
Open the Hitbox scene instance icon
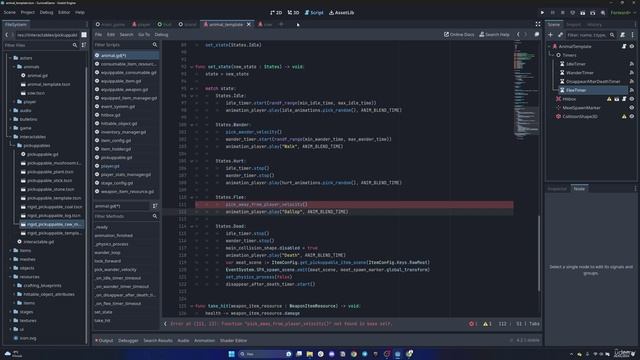[x=617, y=99]
